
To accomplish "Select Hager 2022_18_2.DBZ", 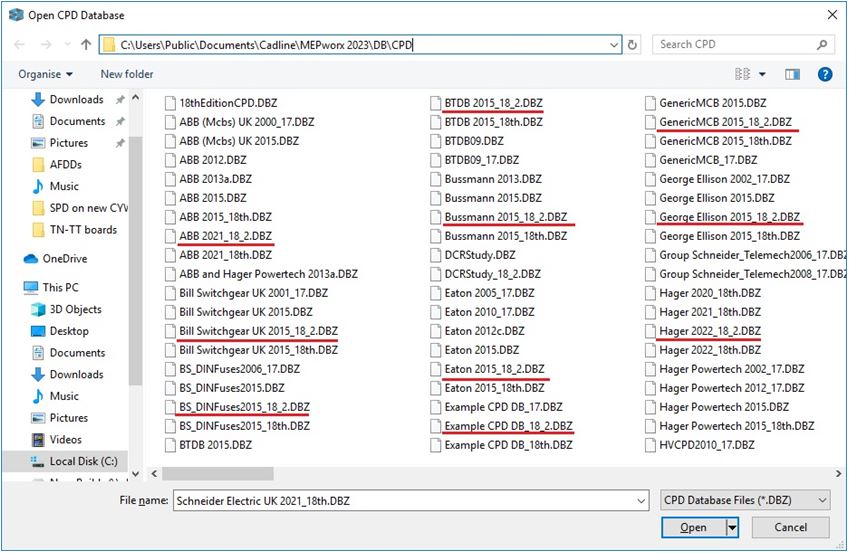I will (x=710, y=331).
